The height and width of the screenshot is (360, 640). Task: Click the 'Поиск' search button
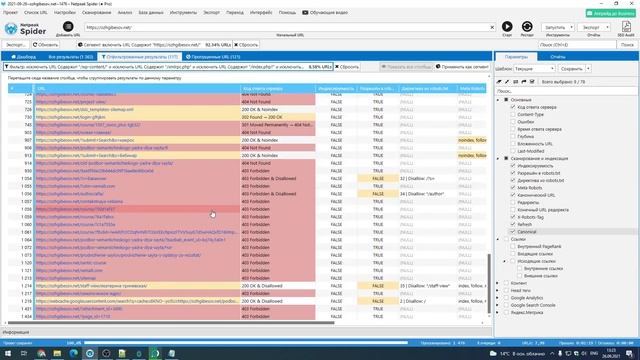(x=627, y=45)
